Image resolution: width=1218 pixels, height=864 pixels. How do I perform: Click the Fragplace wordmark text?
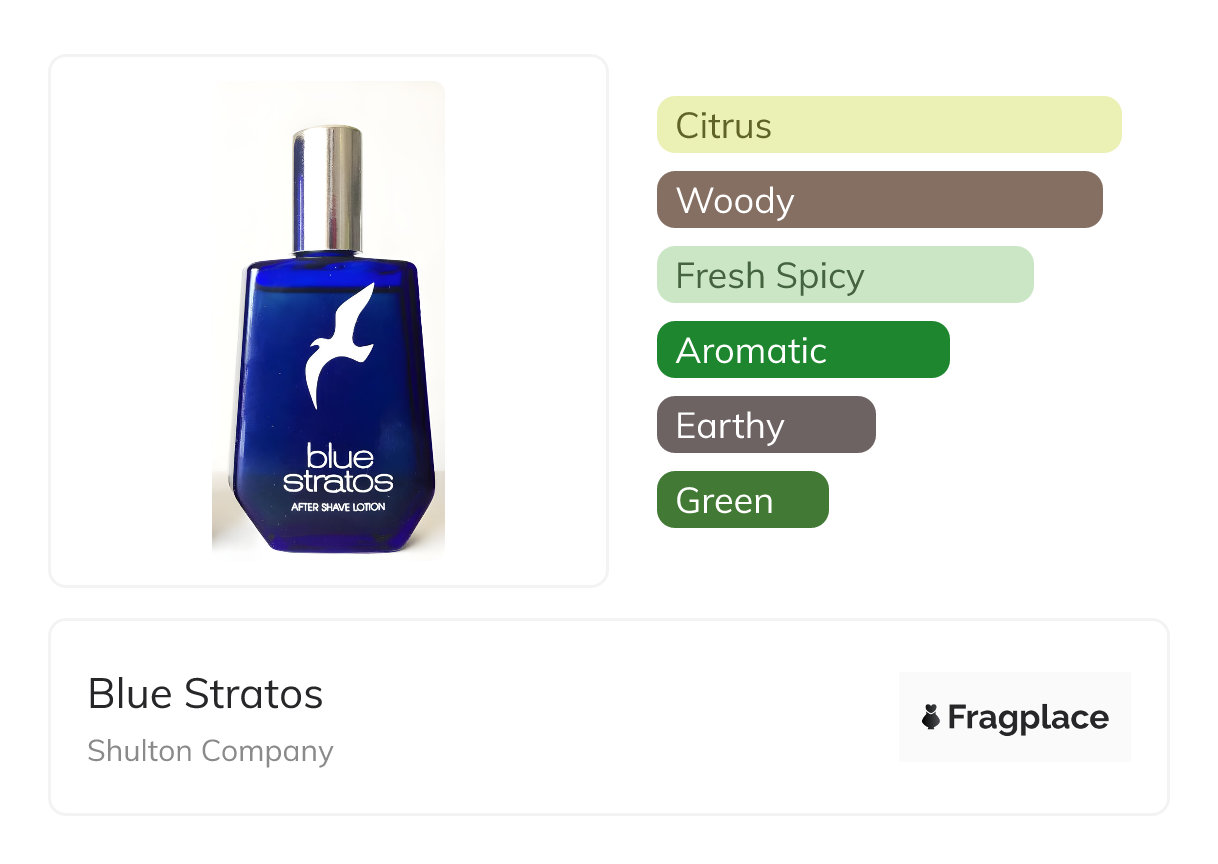pyautogui.click(x=1028, y=718)
